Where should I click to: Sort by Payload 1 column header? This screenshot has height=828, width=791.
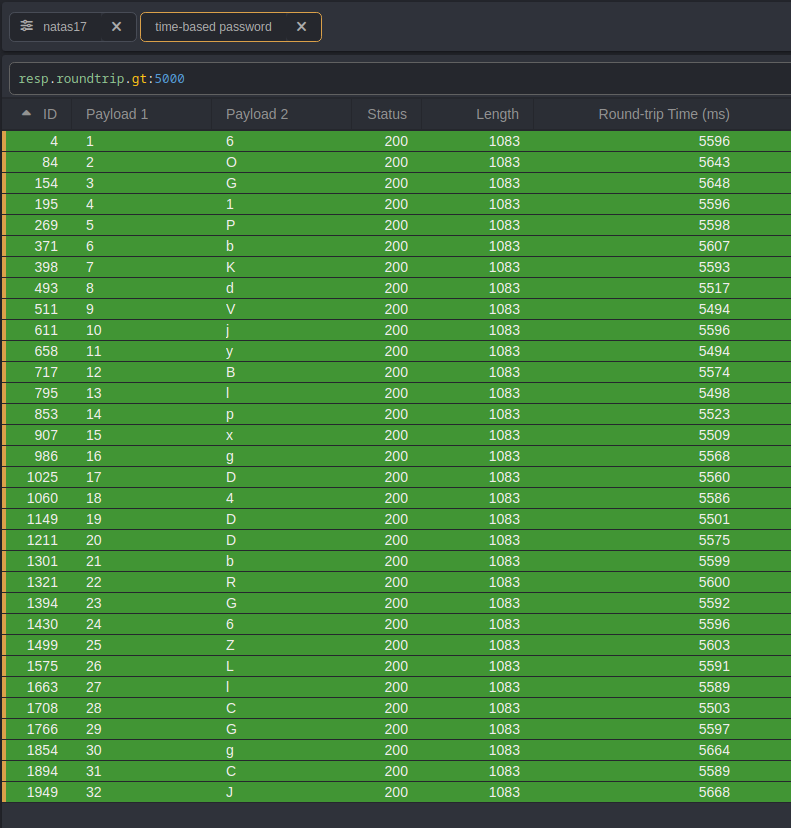pos(117,114)
